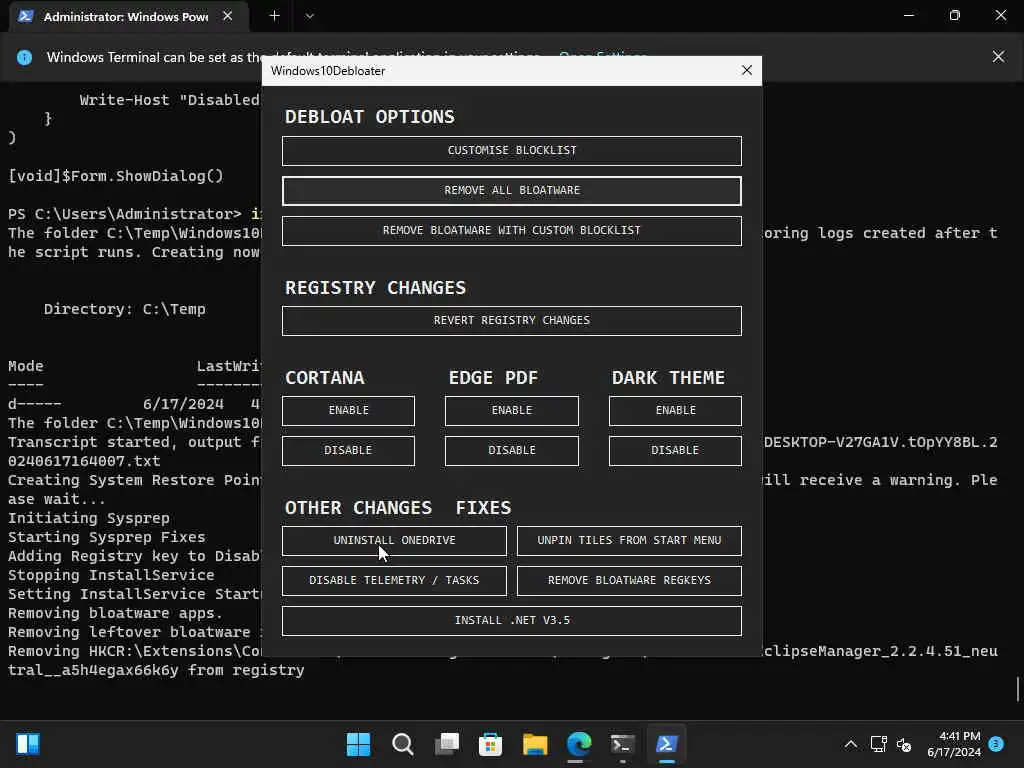Disable Edge PDF

tap(511, 450)
